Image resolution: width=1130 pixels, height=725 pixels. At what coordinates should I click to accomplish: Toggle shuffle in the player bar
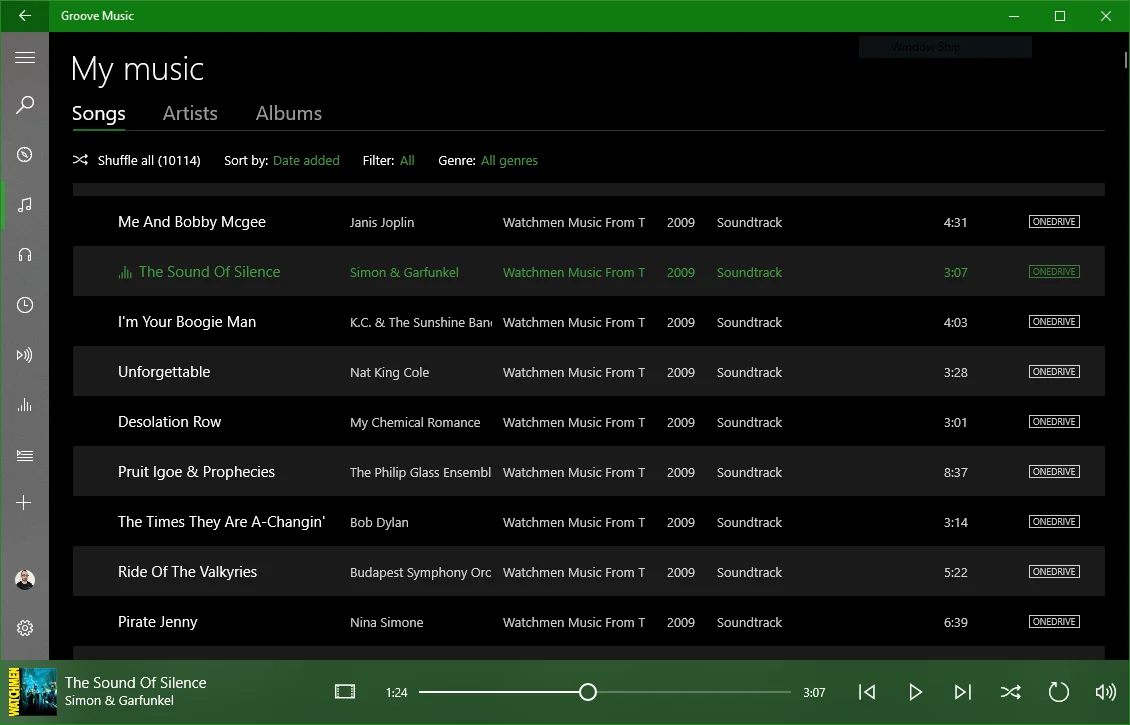[x=1010, y=693]
